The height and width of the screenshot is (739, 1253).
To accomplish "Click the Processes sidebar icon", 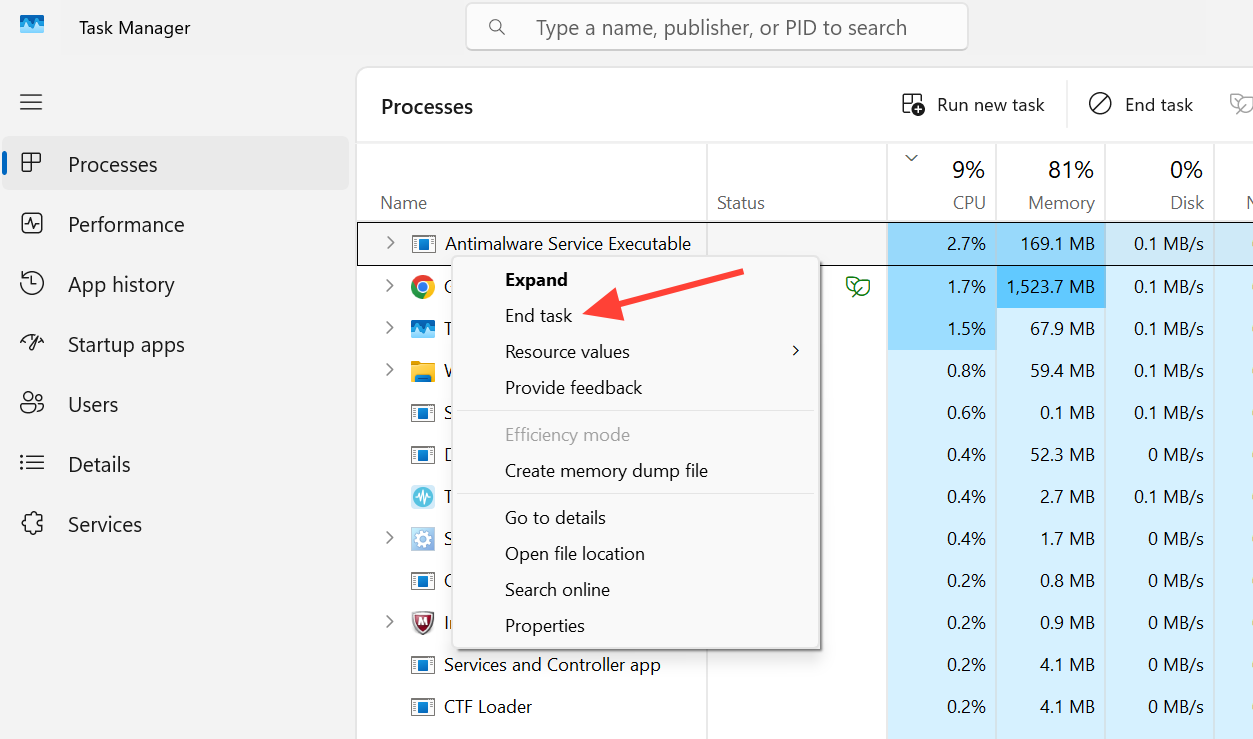I will [32, 164].
